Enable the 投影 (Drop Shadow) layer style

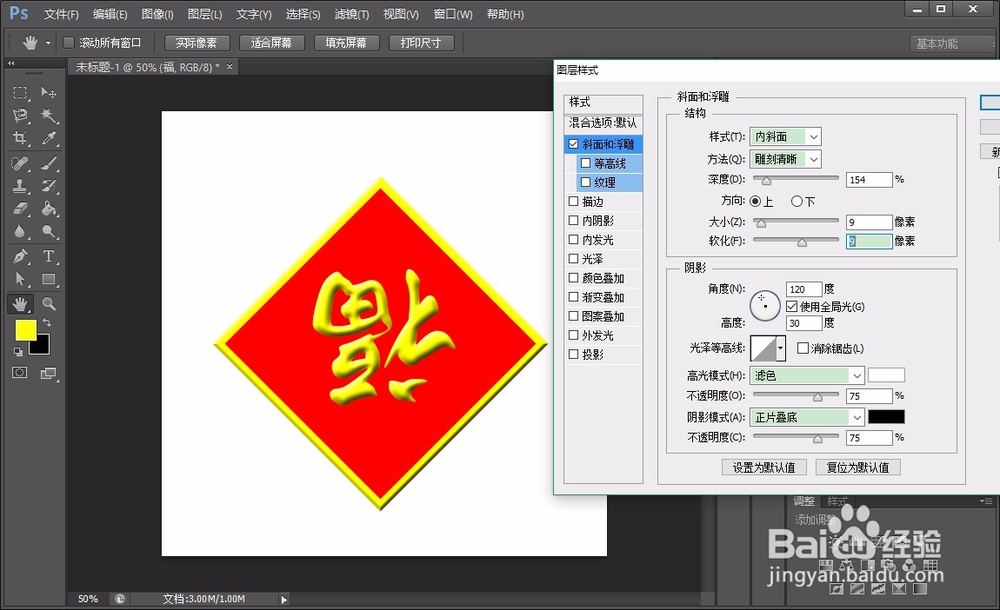coord(573,354)
